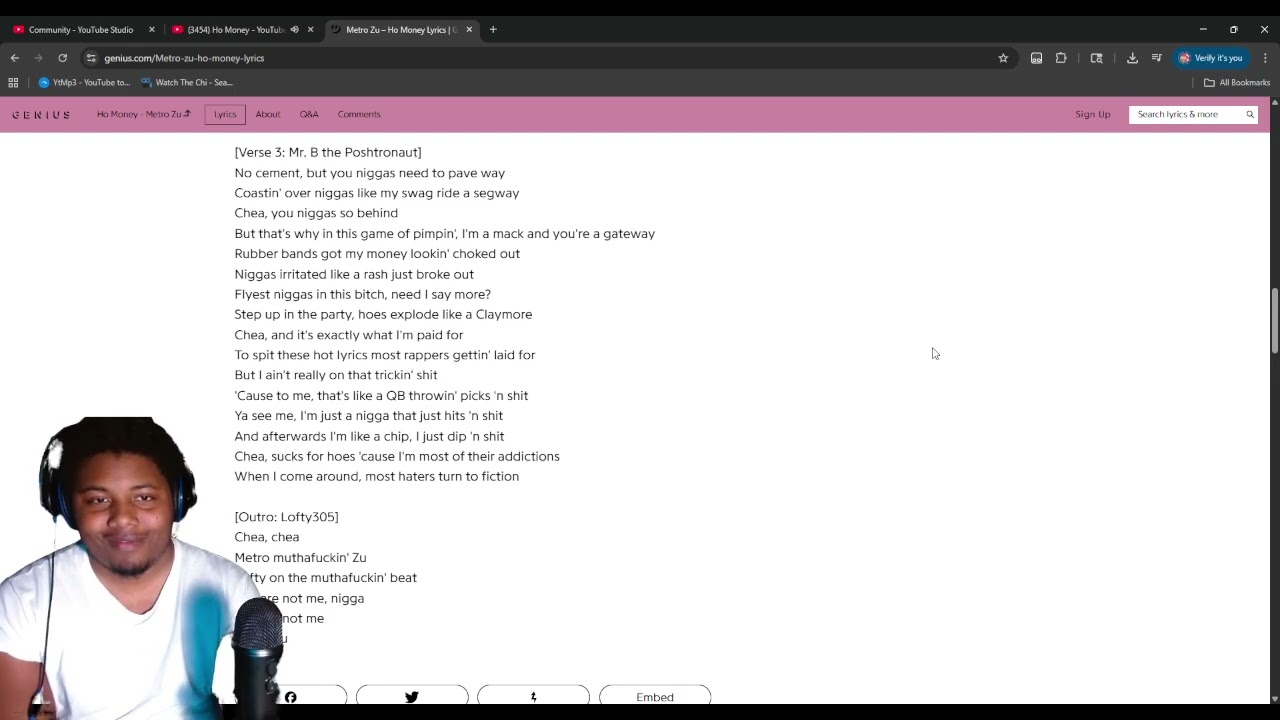Open the About section tab

click(x=268, y=114)
